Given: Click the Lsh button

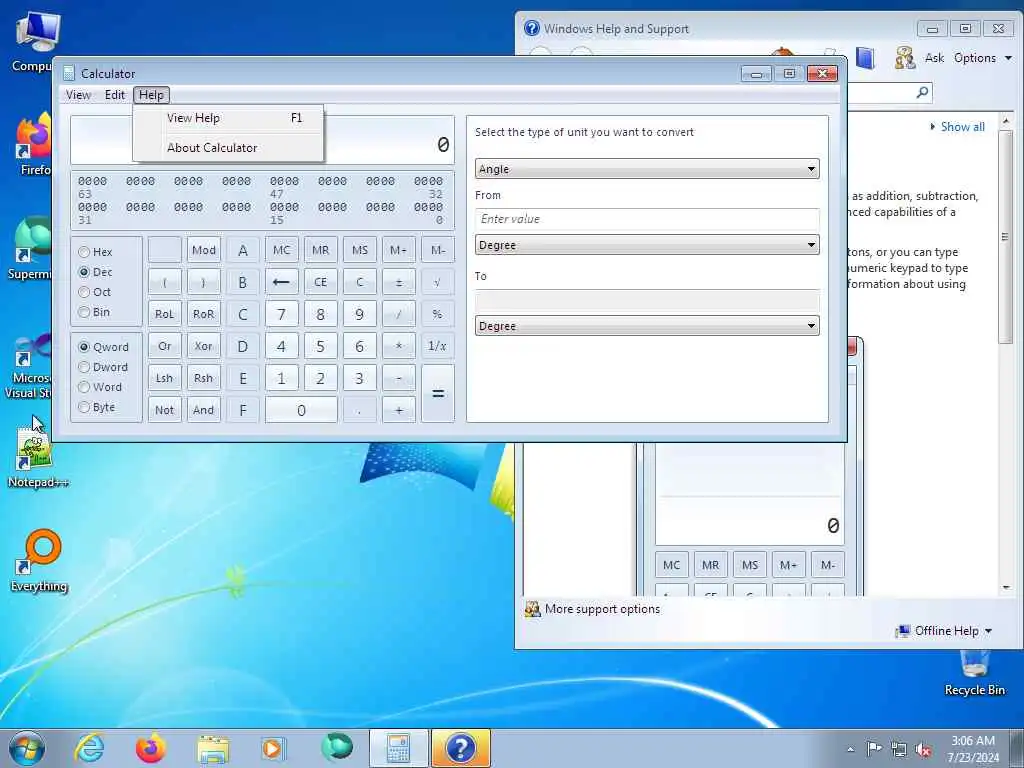Looking at the screenshot, I should point(165,378).
